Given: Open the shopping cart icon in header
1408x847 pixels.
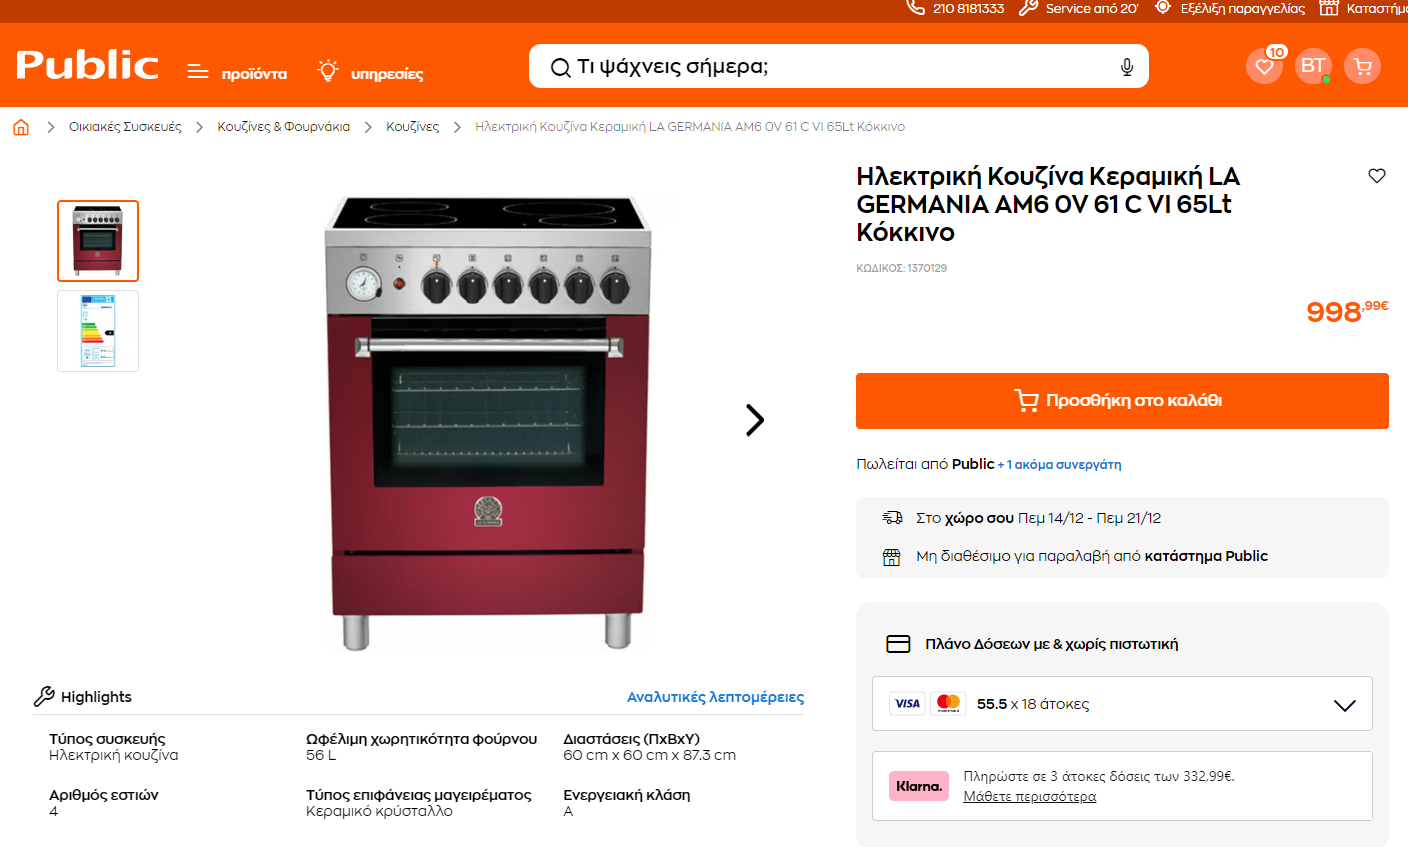Looking at the screenshot, I should [x=1362, y=66].
